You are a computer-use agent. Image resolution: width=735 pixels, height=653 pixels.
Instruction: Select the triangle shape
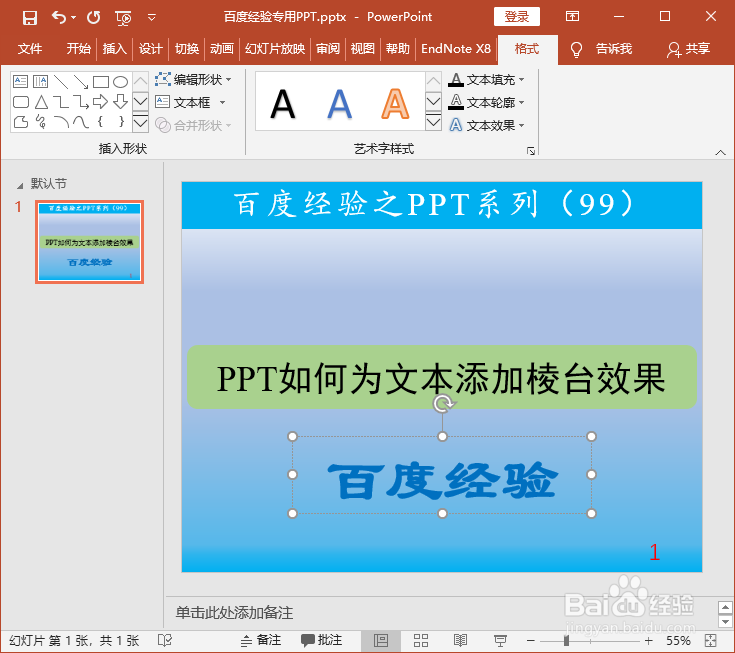(41, 102)
